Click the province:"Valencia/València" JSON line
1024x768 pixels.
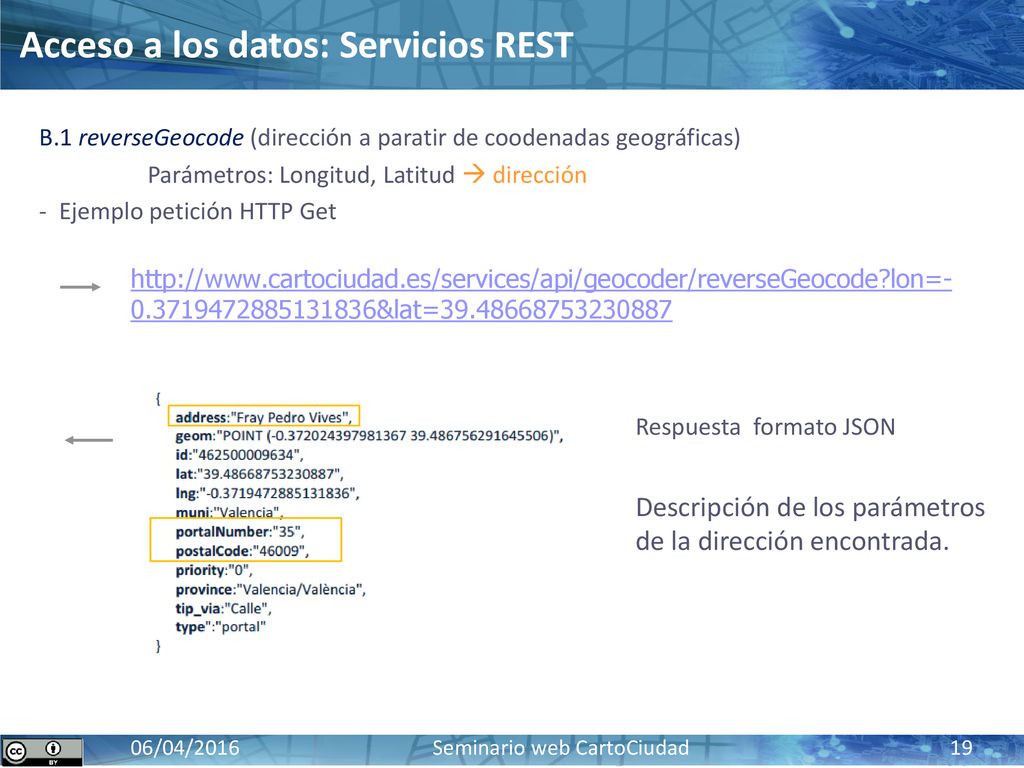coord(270,590)
